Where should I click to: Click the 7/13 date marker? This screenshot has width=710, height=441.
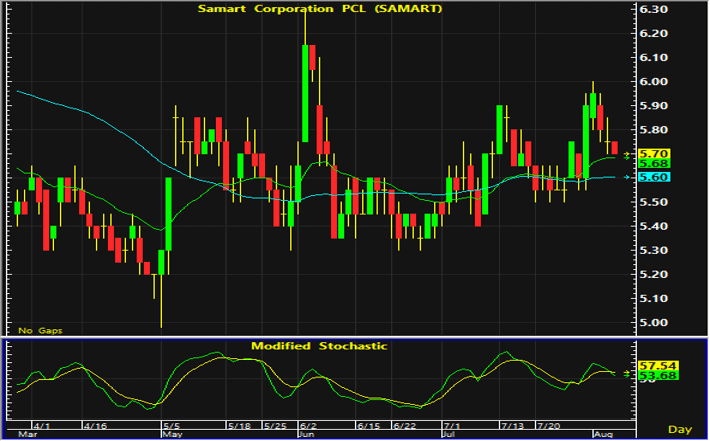[512, 426]
